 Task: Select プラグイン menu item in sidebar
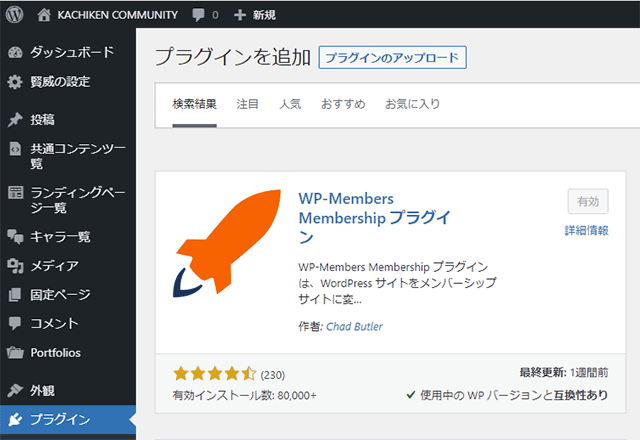coord(68,420)
